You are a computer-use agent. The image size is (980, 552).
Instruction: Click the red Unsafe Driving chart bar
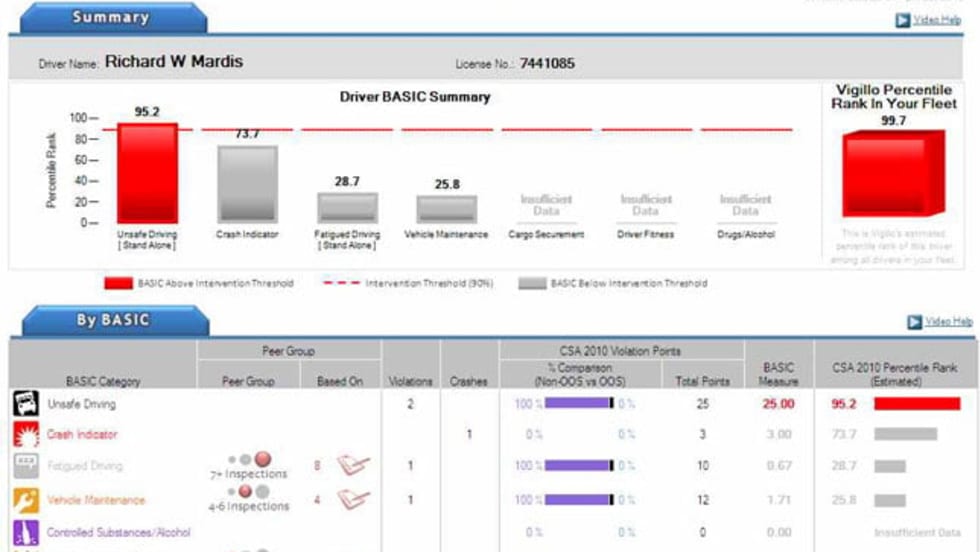click(147, 172)
